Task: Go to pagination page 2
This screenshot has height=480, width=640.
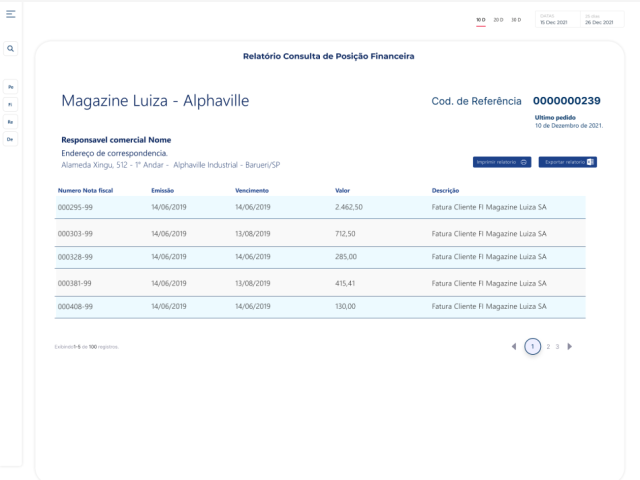Action: click(548, 347)
